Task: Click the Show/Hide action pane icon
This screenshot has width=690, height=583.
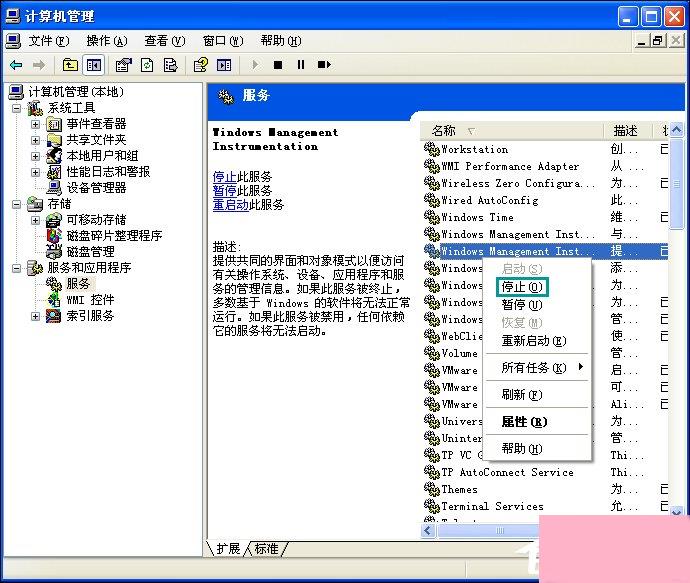Action: pyautogui.click(x=224, y=65)
